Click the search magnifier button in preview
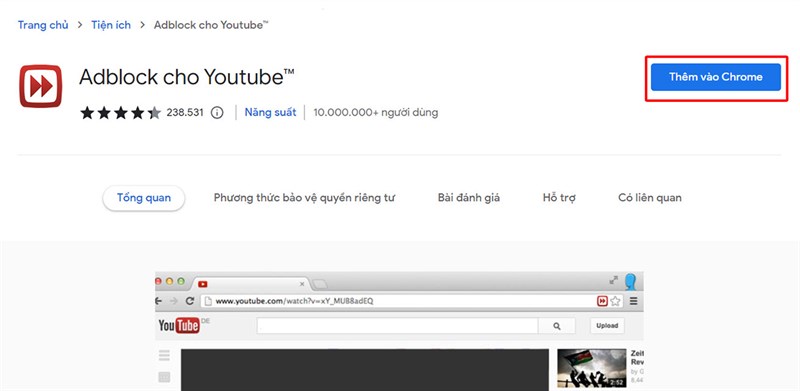The image size is (800, 391). [557, 326]
